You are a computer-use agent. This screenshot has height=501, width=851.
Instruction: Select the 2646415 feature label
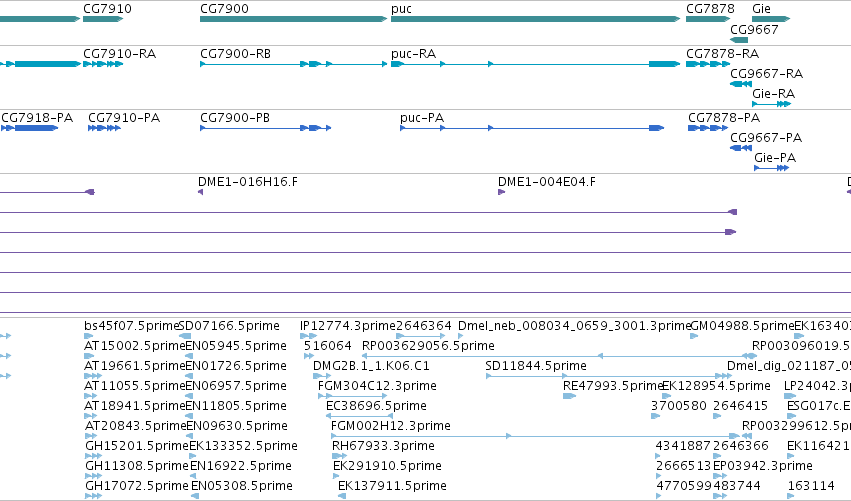740,406
